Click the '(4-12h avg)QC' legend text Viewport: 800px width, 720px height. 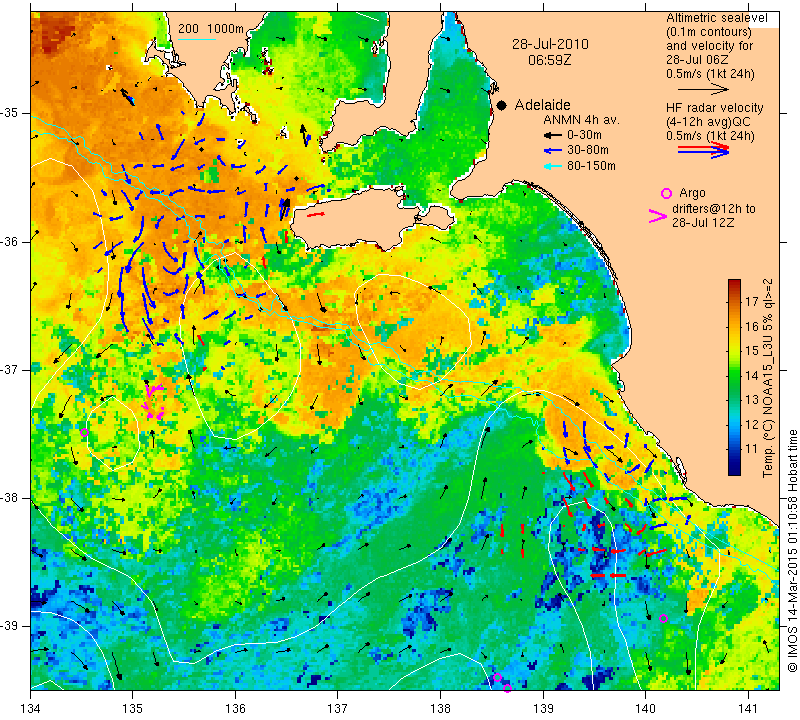707,122
